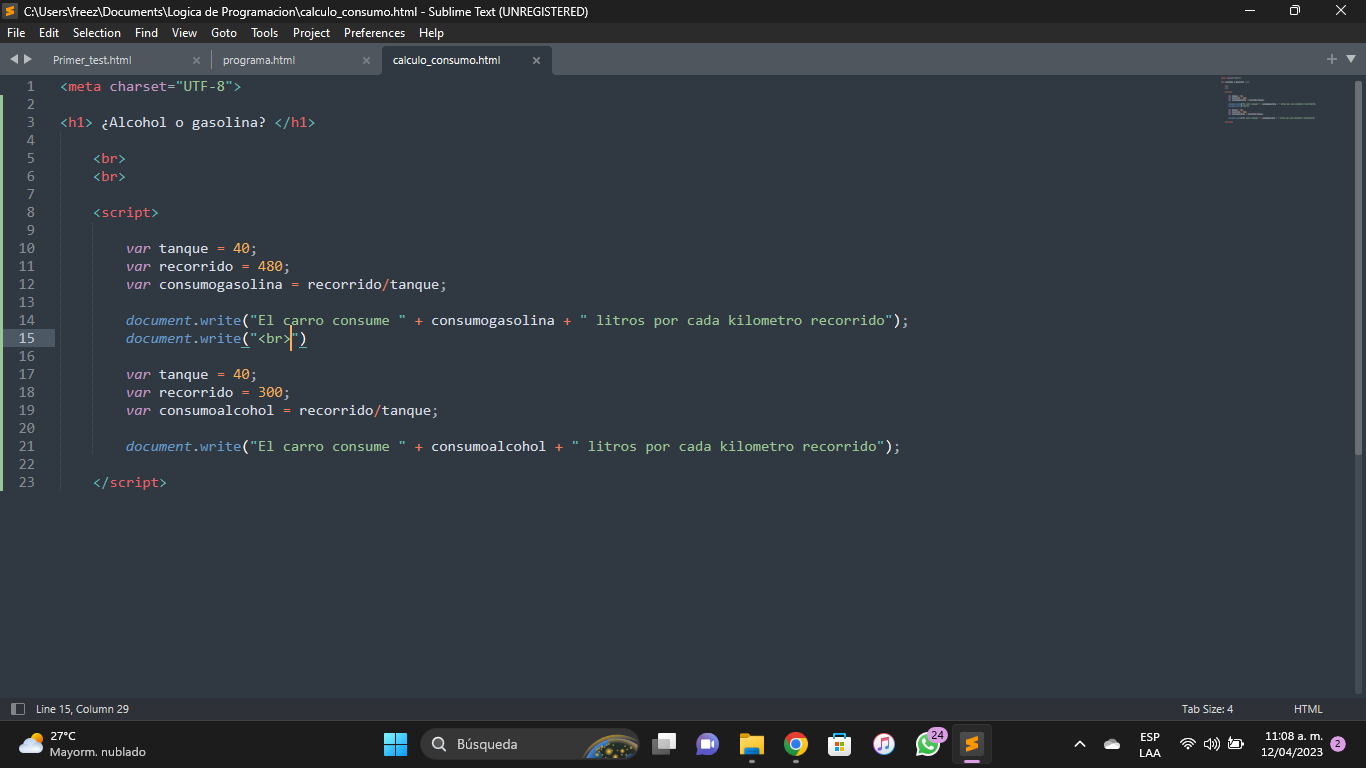
Task: Open Wi-Fi network tray icon
Action: [x=1188, y=744]
